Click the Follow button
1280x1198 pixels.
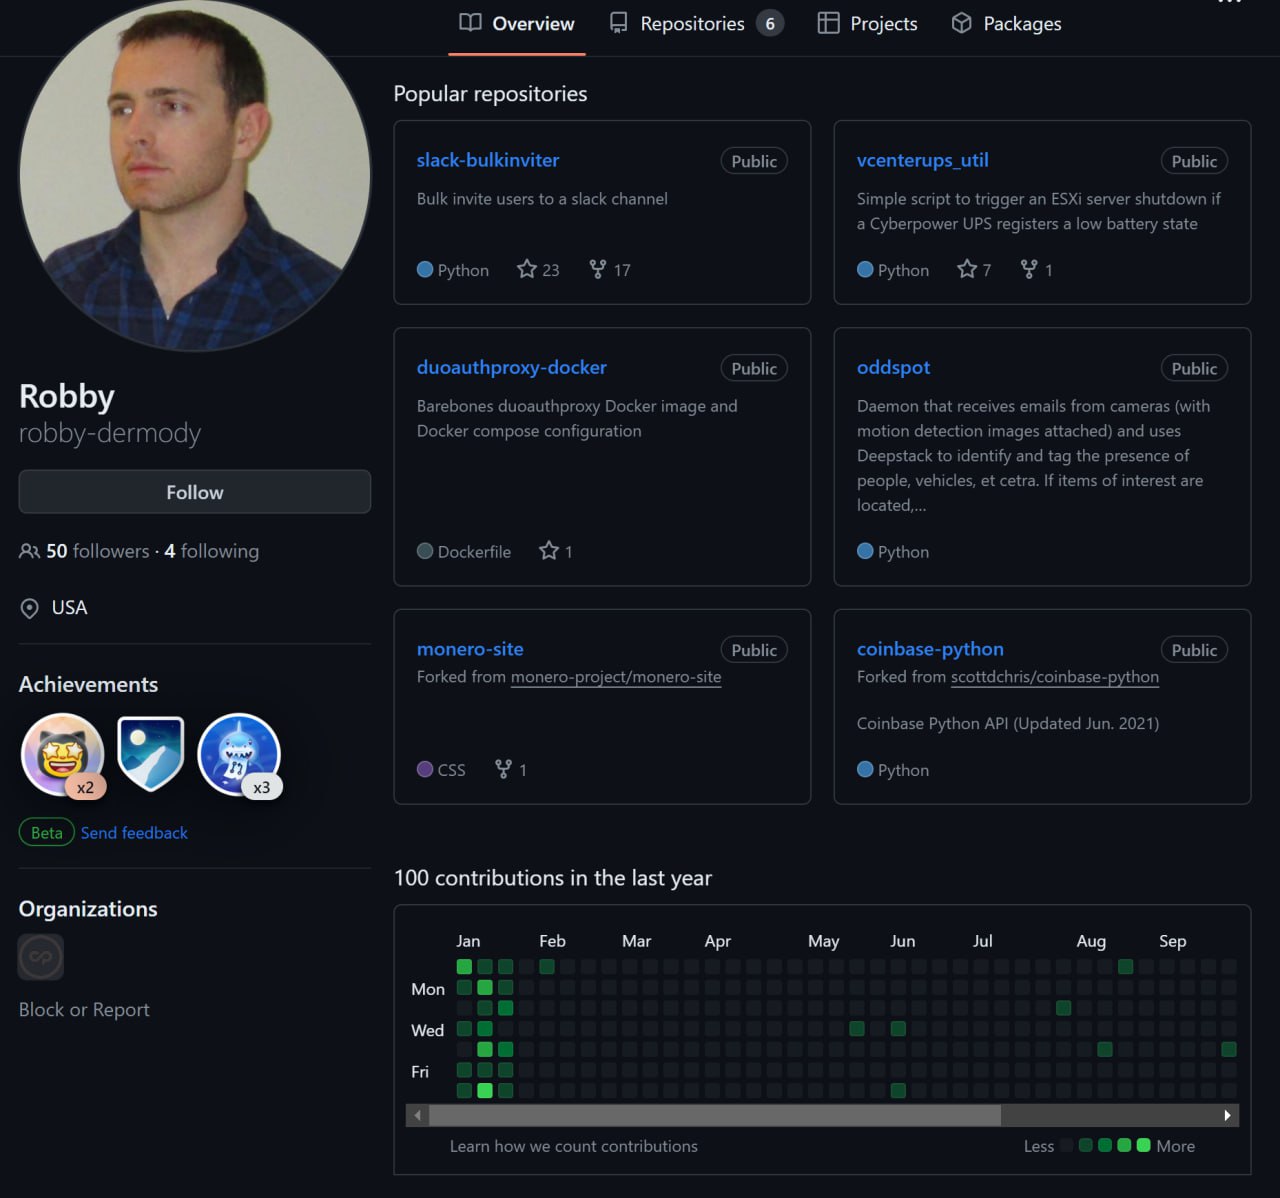click(195, 492)
